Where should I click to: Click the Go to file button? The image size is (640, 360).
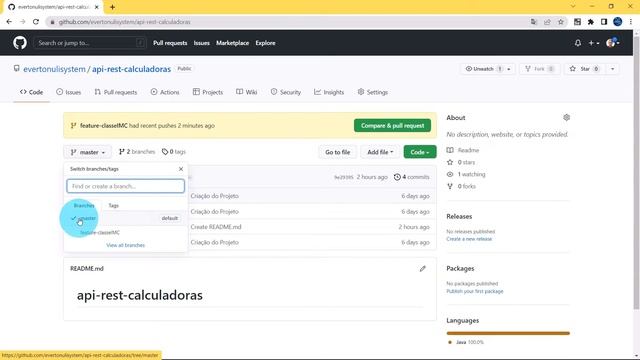(x=338, y=152)
